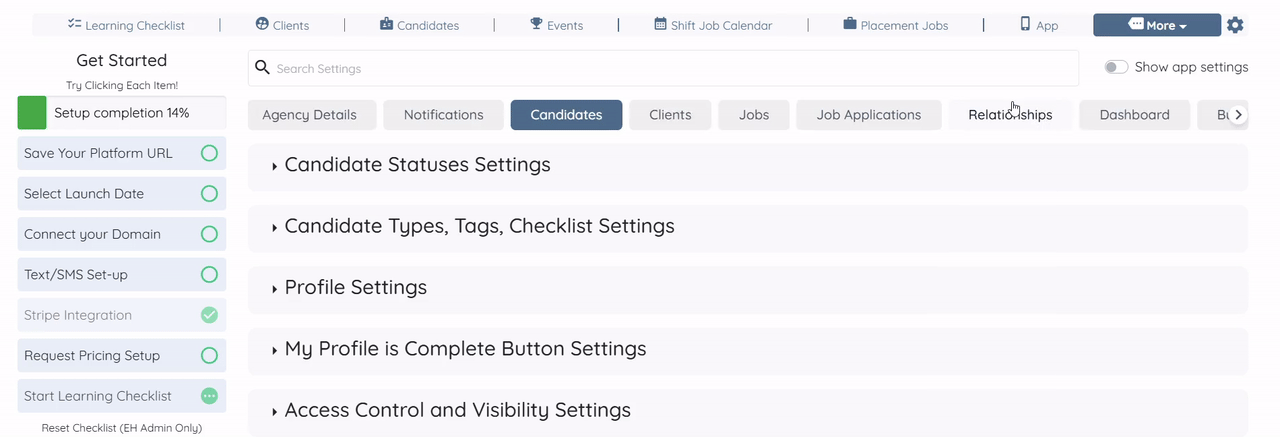
Task: Check off the Save Your Platform URL circle
Action: click(209, 153)
